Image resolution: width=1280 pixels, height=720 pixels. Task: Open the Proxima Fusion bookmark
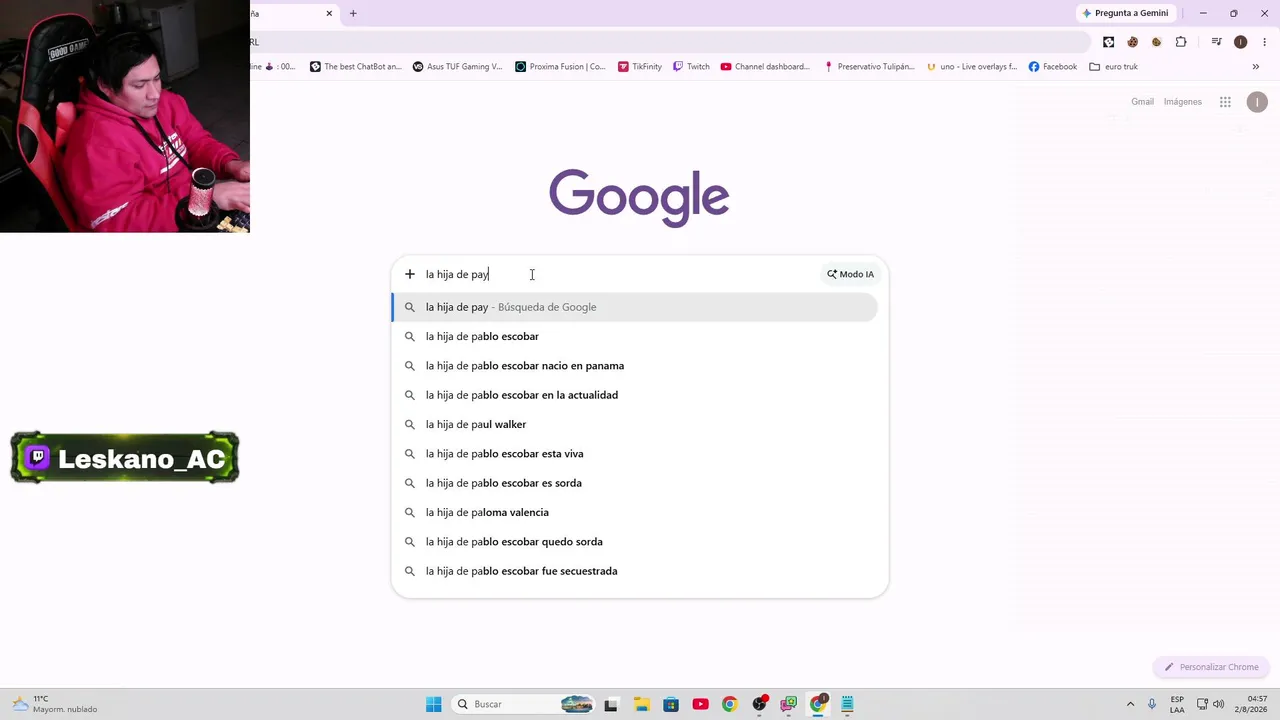tap(560, 67)
